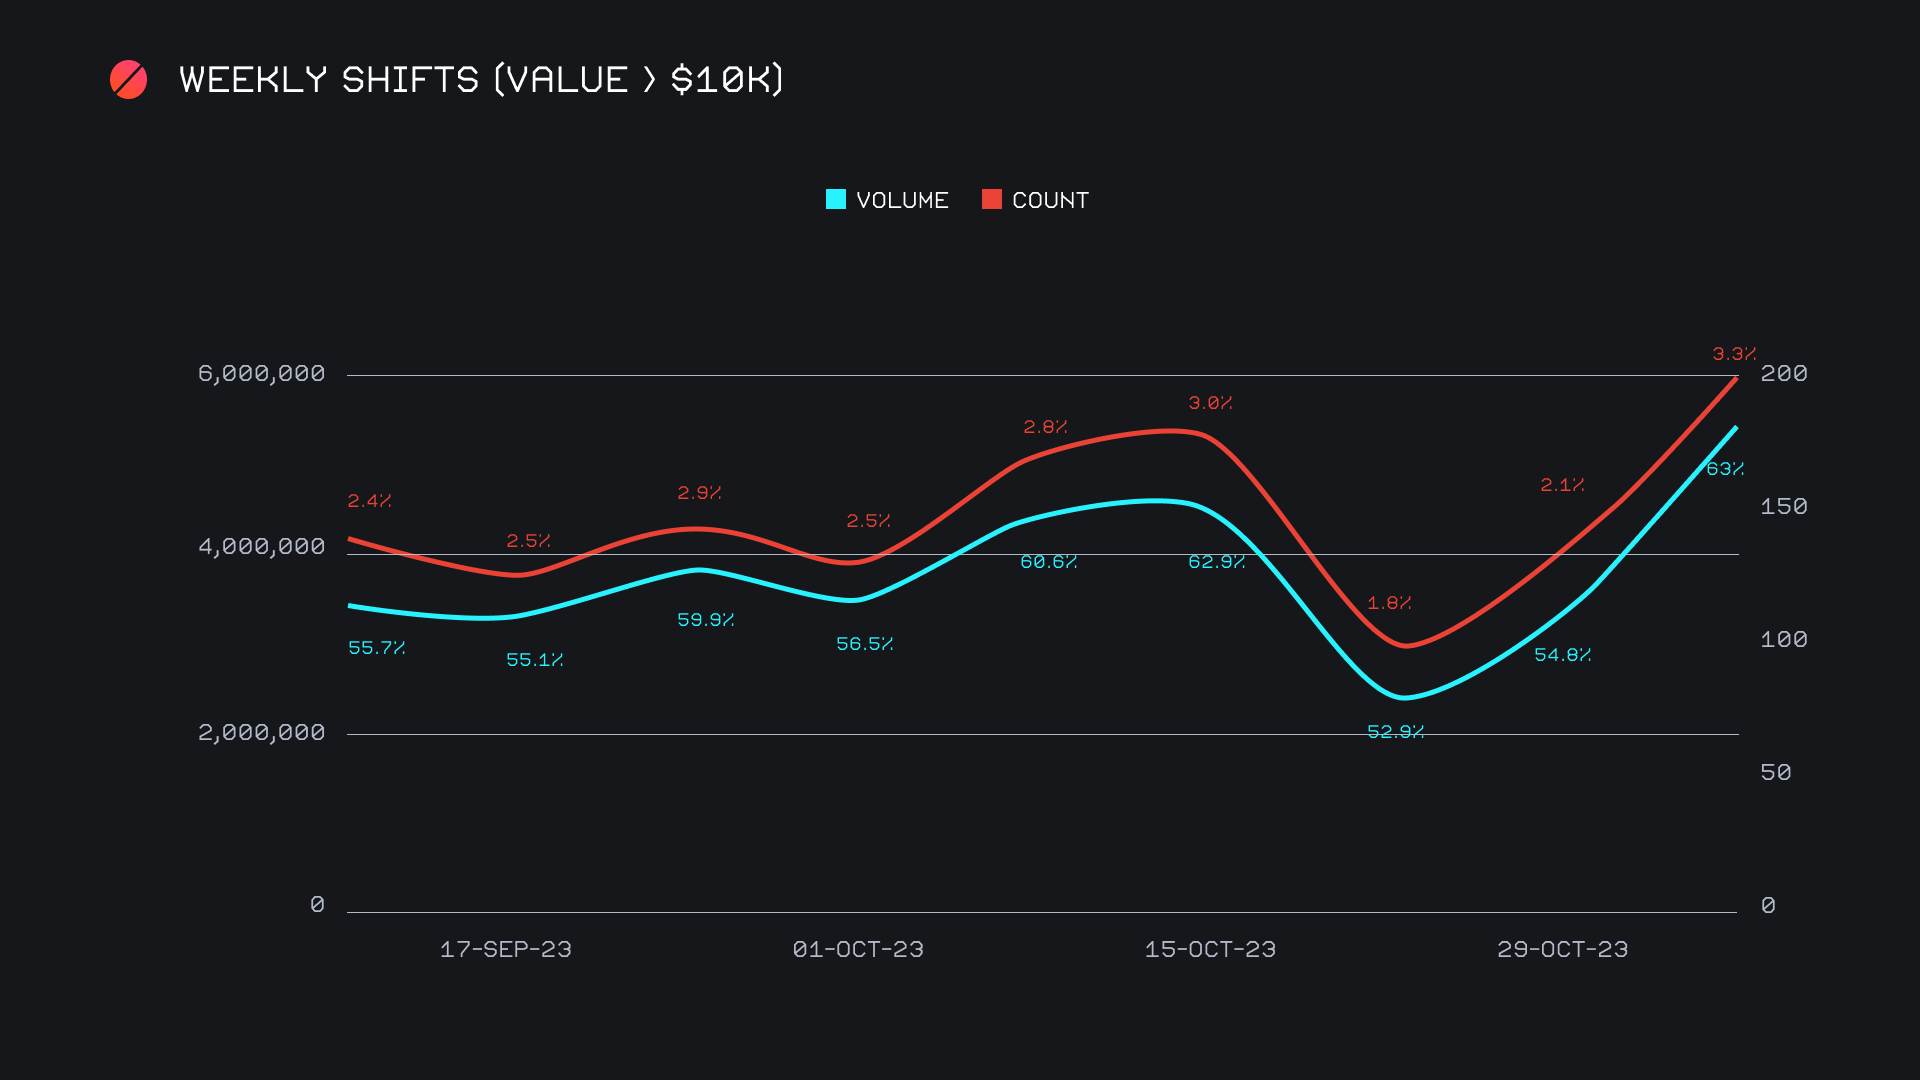The width and height of the screenshot is (1920, 1080).
Task: Click the 52.9% volume data label
Action: point(1395,732)
